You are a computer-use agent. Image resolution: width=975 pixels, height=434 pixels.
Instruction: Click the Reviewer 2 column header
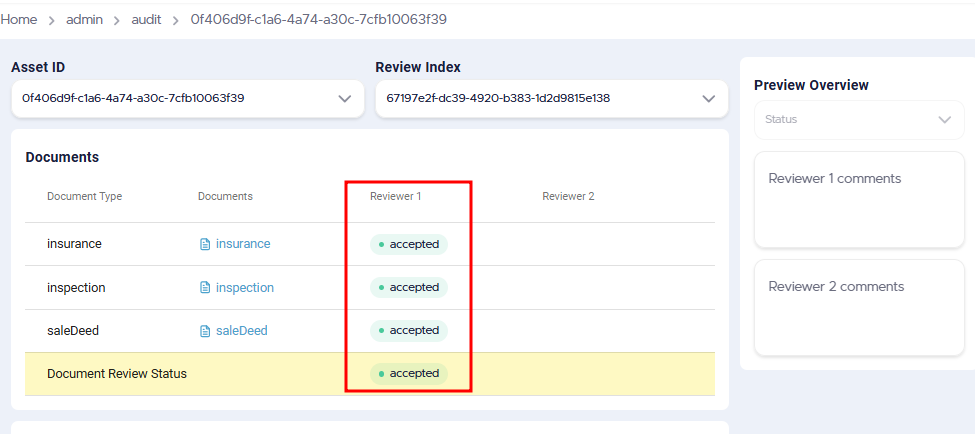pyautogui.click(x=568, y=196)
